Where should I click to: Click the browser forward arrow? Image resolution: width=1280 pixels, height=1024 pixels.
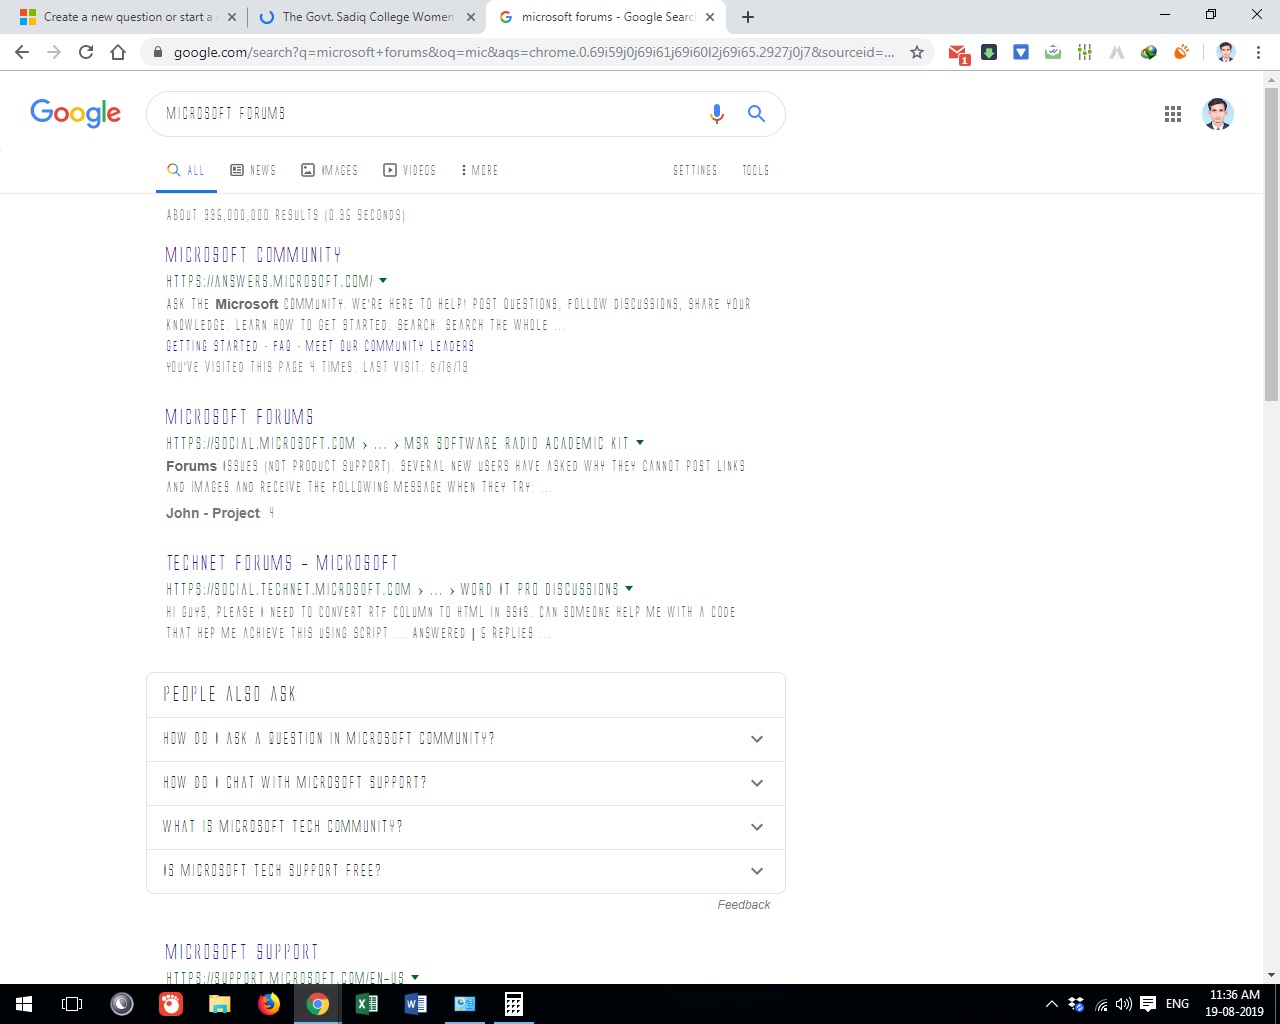click(x=54, y=52)
